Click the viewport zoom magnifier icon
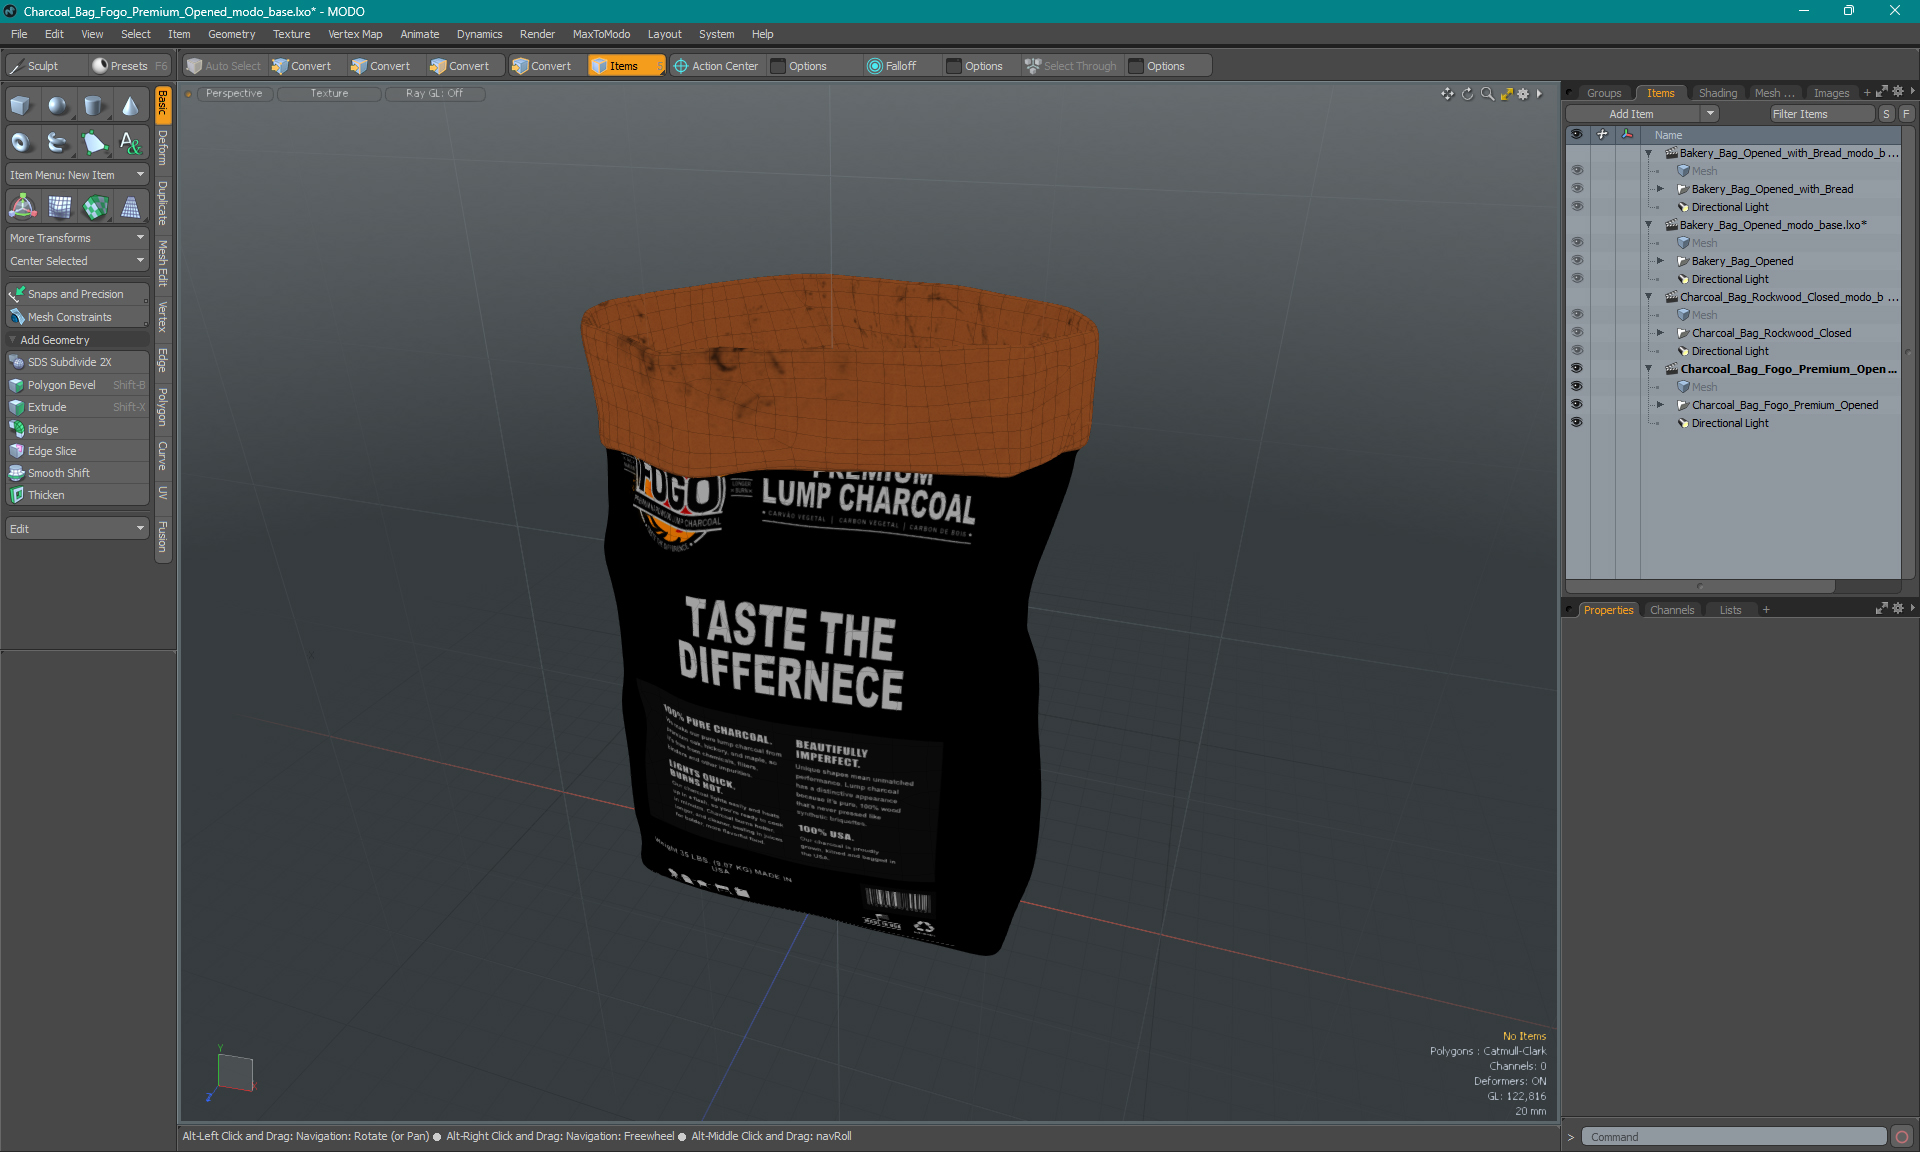 coord(1487,93)
